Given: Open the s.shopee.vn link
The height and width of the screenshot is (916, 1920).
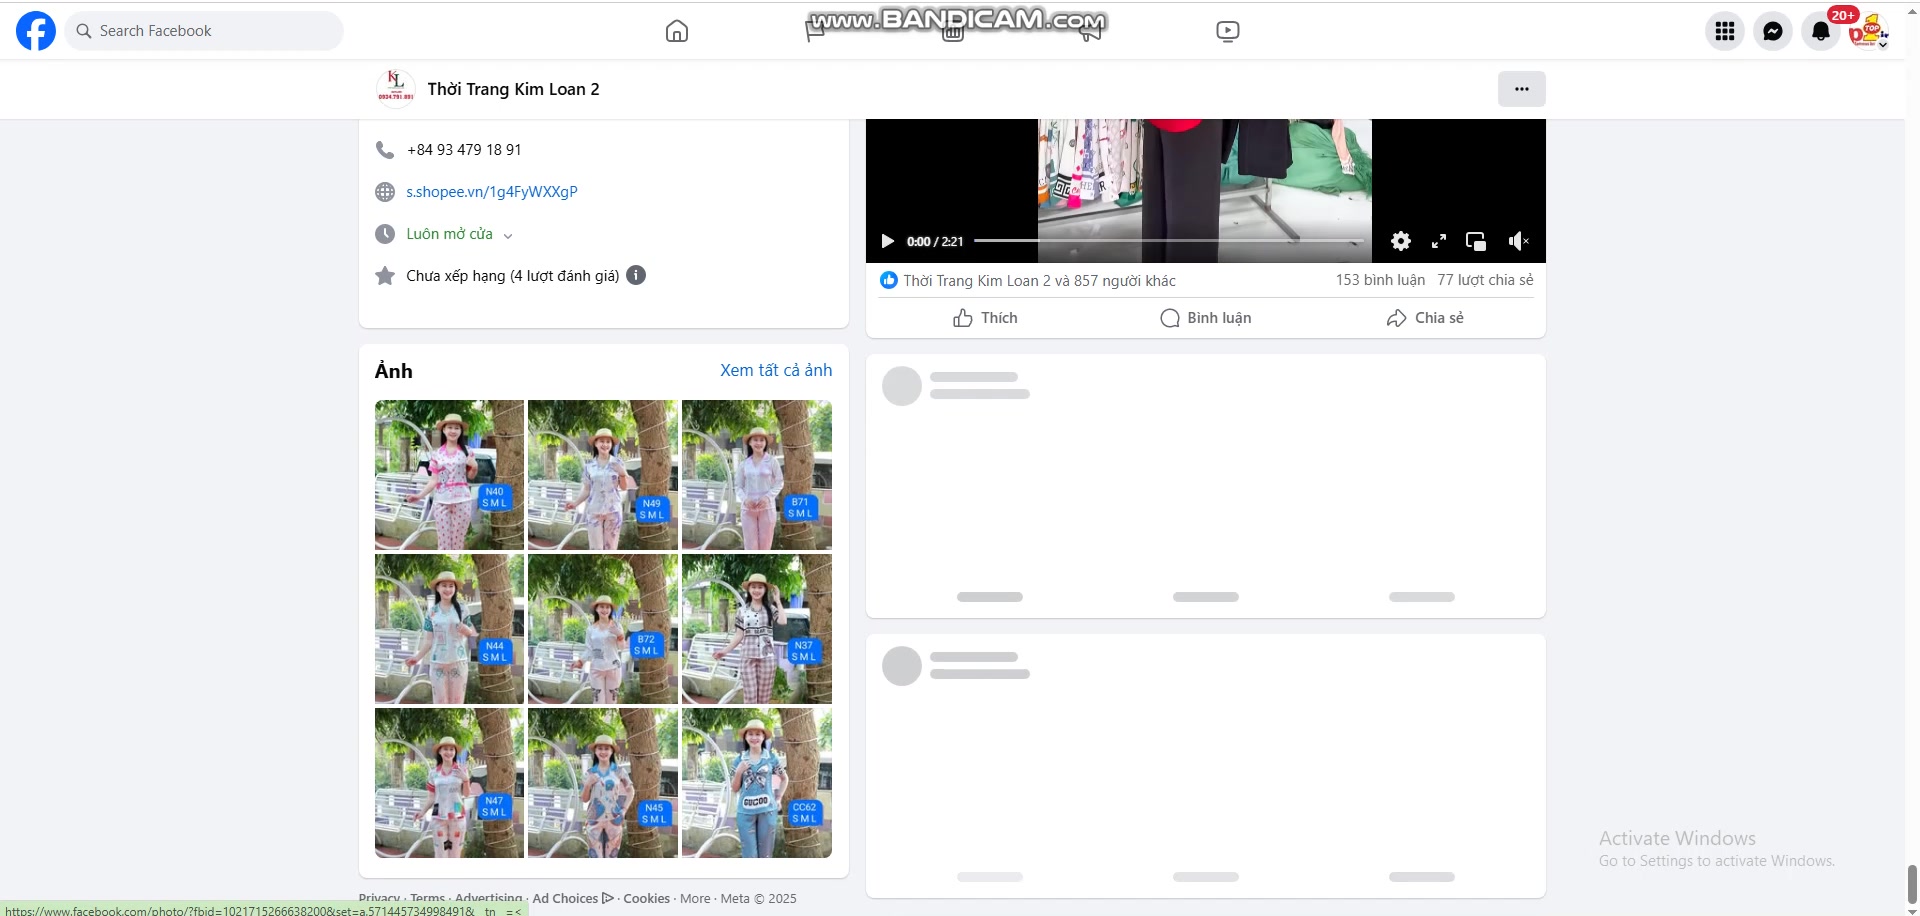Looking at the screenshot, I should tap(491, 192).
